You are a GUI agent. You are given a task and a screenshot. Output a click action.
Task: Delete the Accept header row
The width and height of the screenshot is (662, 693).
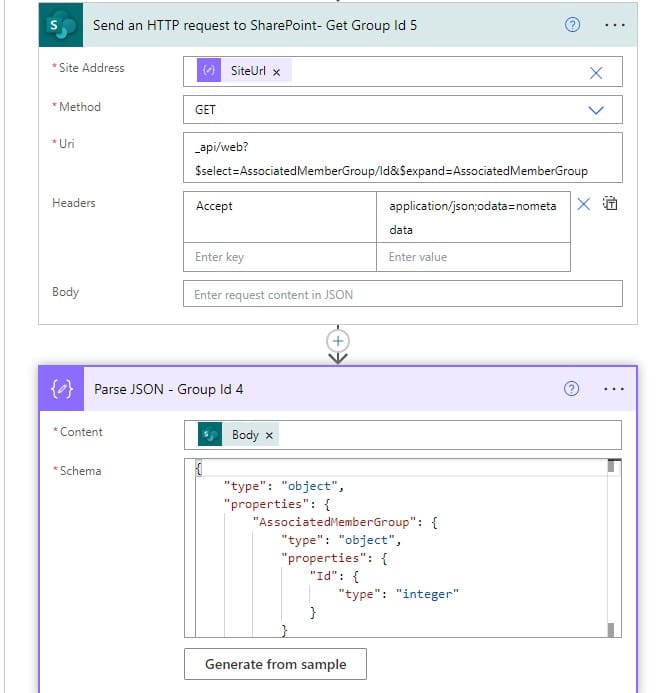click(583, 204)
